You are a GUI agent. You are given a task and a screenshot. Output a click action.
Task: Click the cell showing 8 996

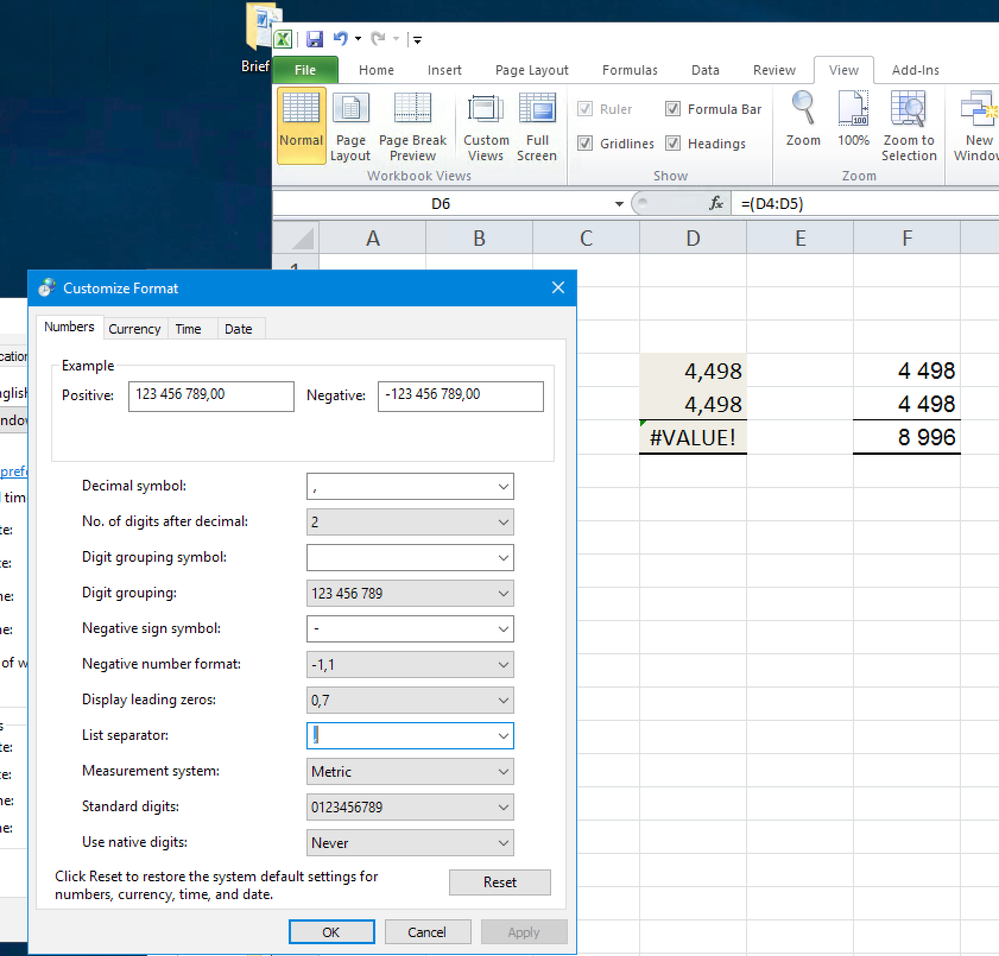907,438
